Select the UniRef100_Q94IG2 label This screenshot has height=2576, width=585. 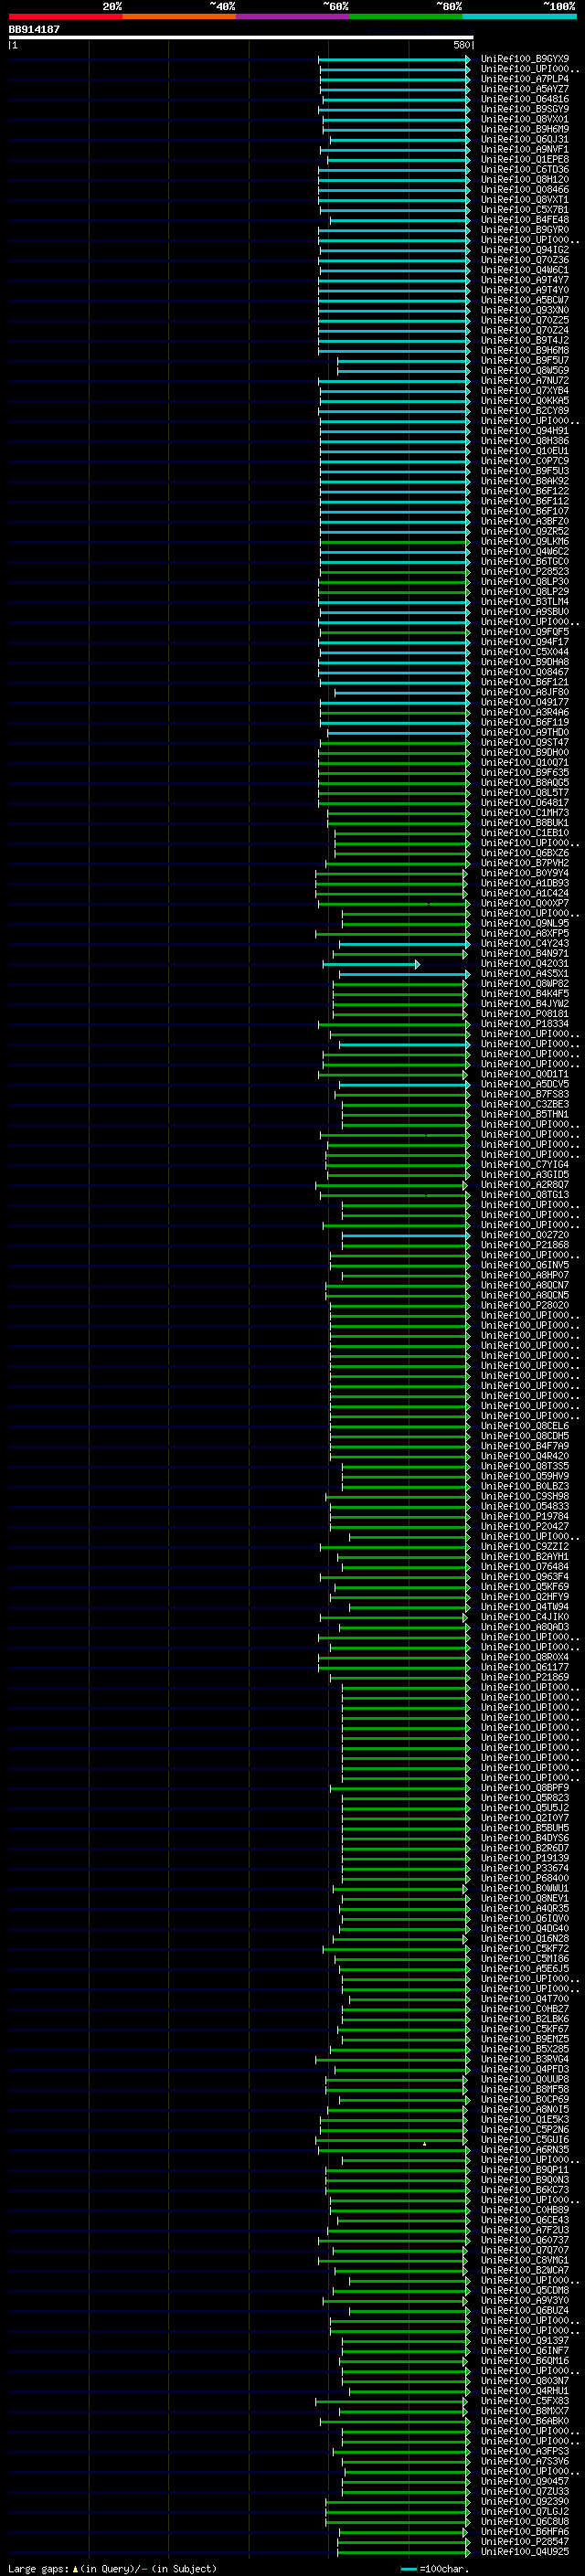[524, 250]
